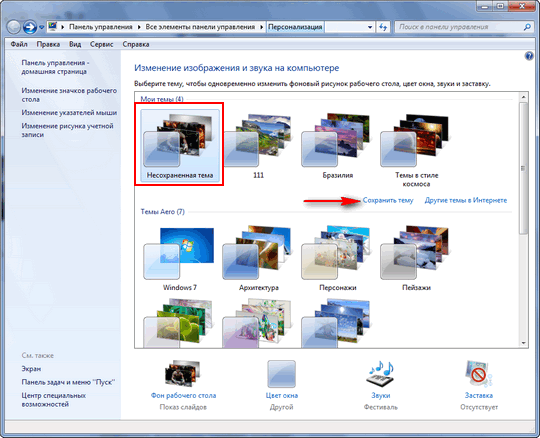Image resolution: width=540 pixels, height=438 pixels.
Task: Click the Фон рабочего стола icon
Action: tap(183, 373)
